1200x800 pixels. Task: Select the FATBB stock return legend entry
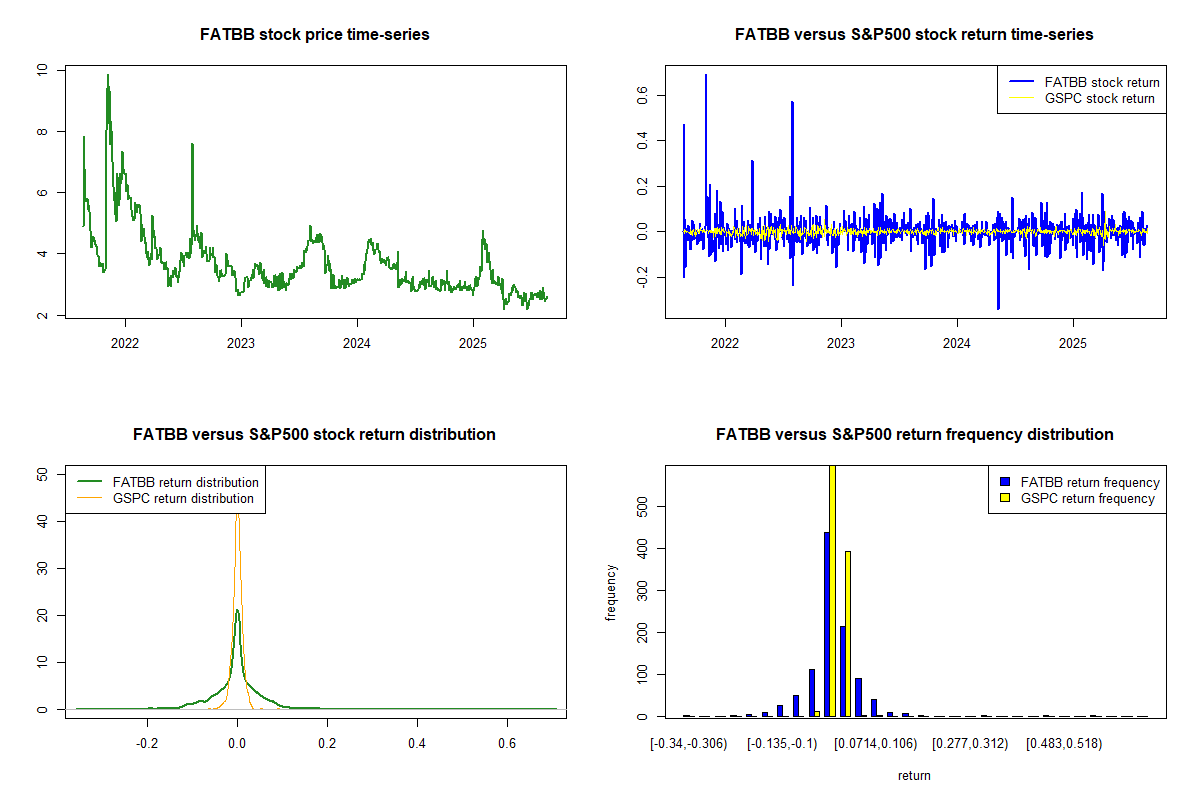(1101, 82)
